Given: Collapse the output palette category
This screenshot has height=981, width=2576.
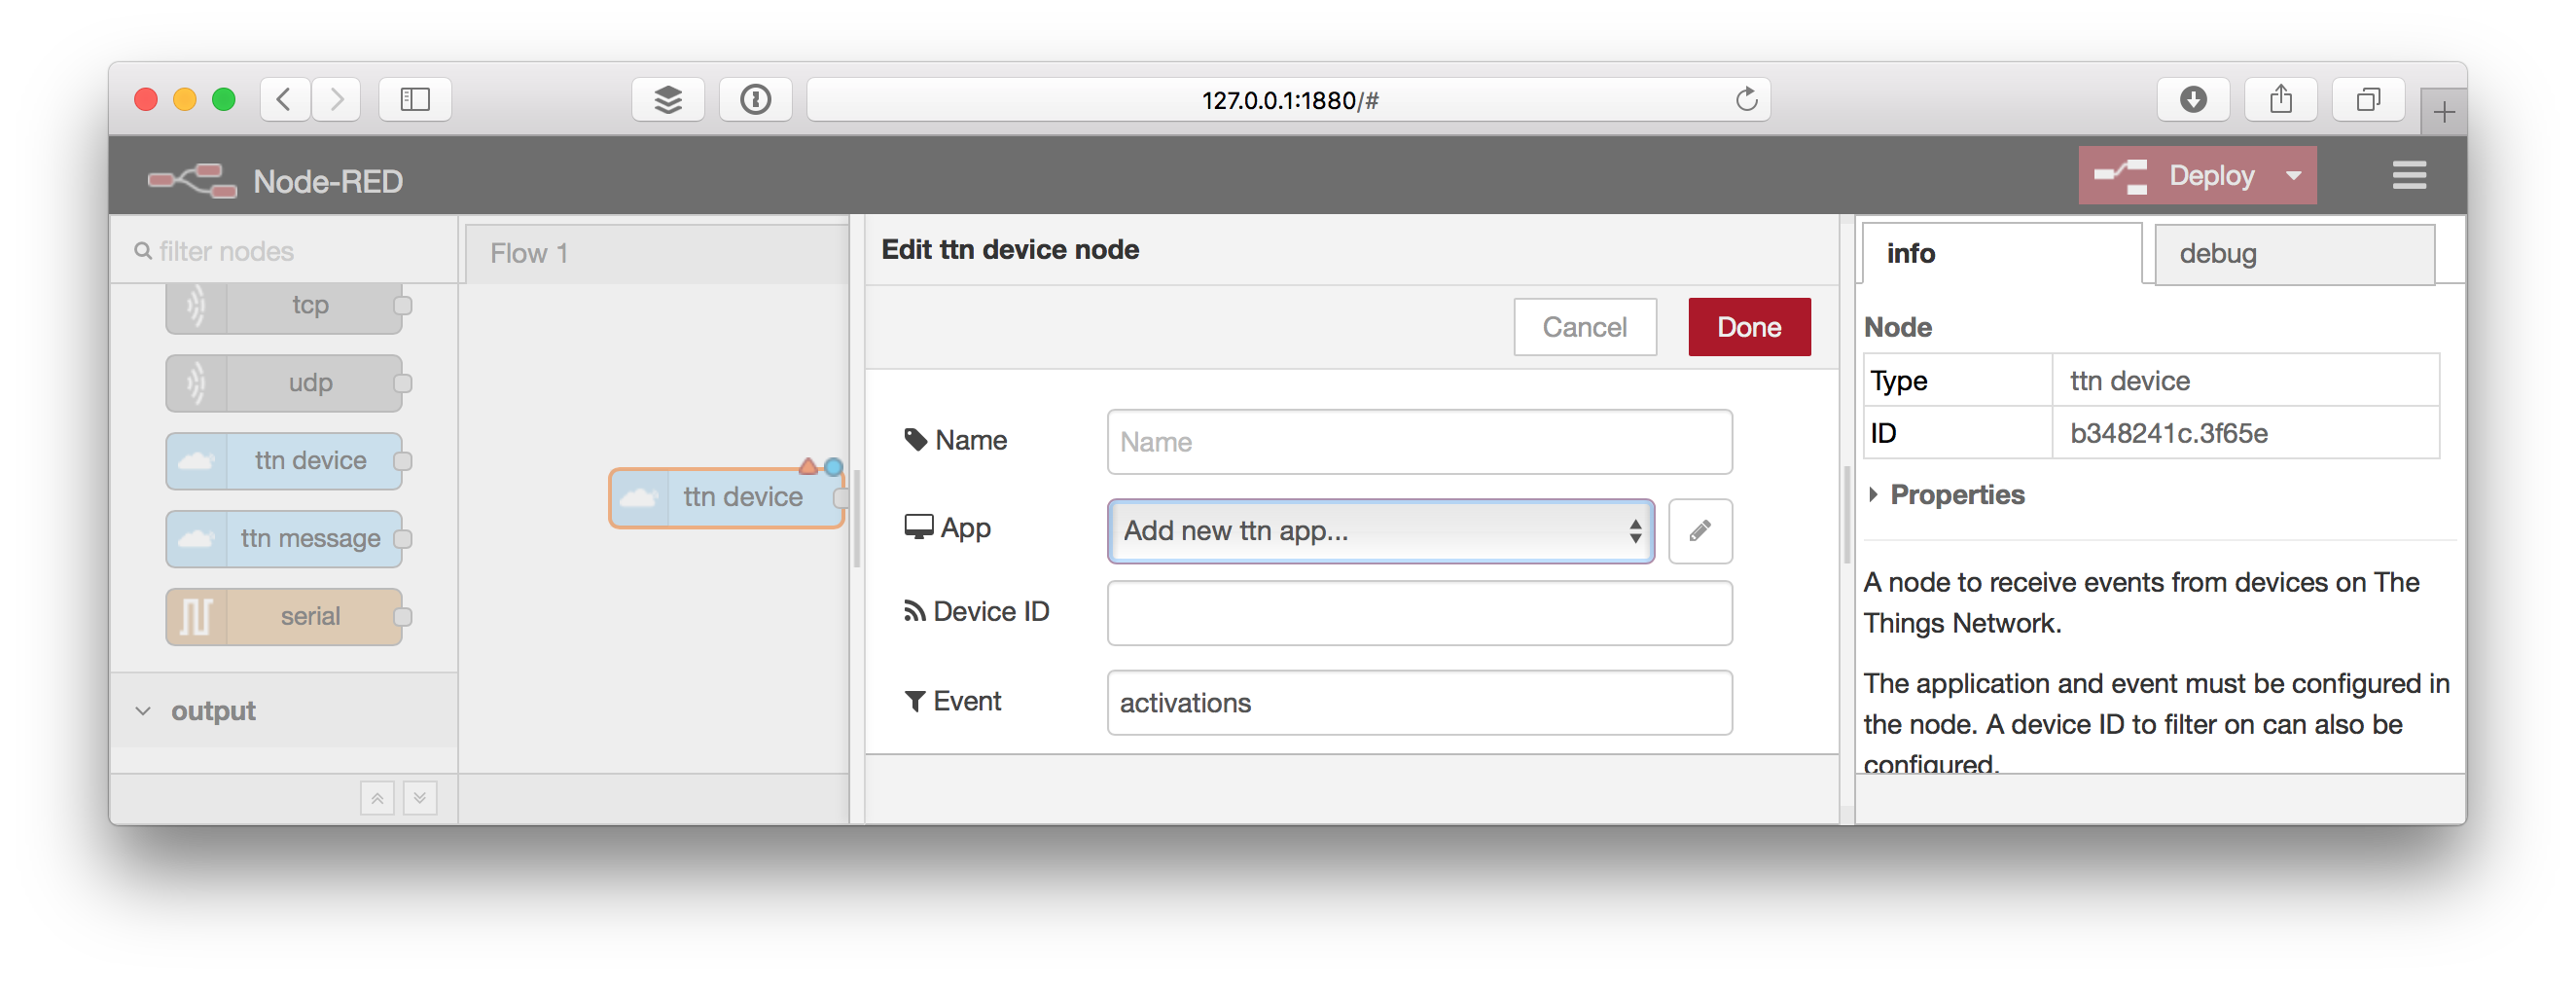Looking at the screenshot, I should pos(284,711).
